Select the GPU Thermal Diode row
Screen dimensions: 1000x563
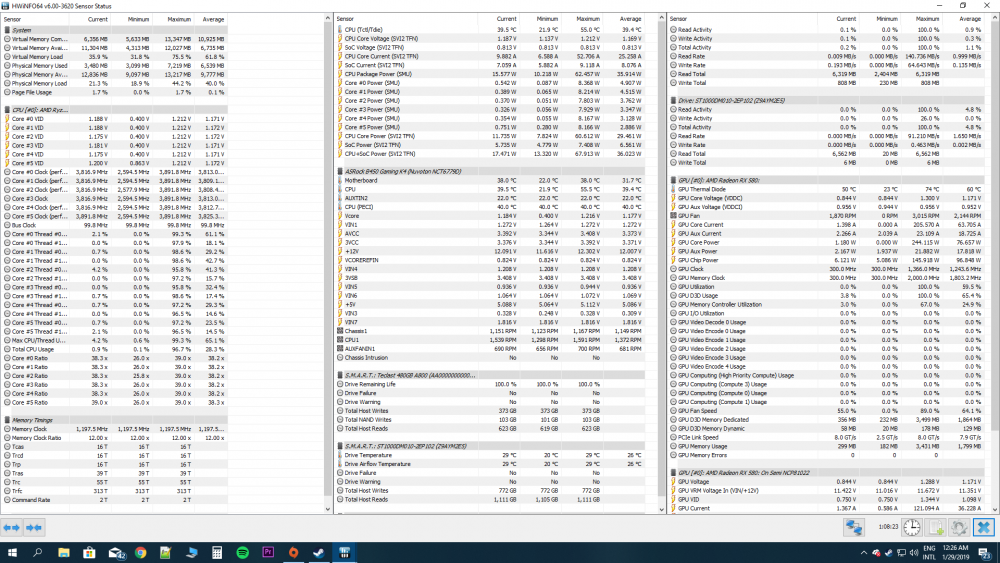(x=827, y=189)
